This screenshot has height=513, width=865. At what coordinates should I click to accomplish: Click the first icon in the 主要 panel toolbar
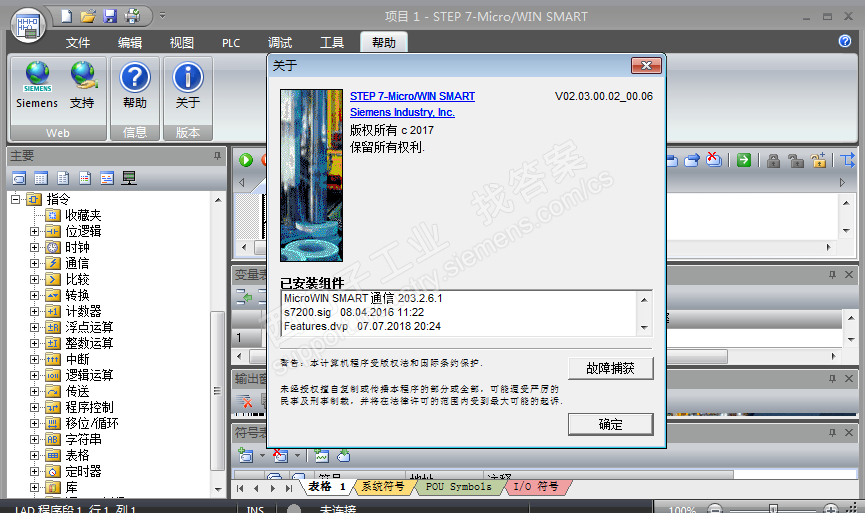coord(19,178)
